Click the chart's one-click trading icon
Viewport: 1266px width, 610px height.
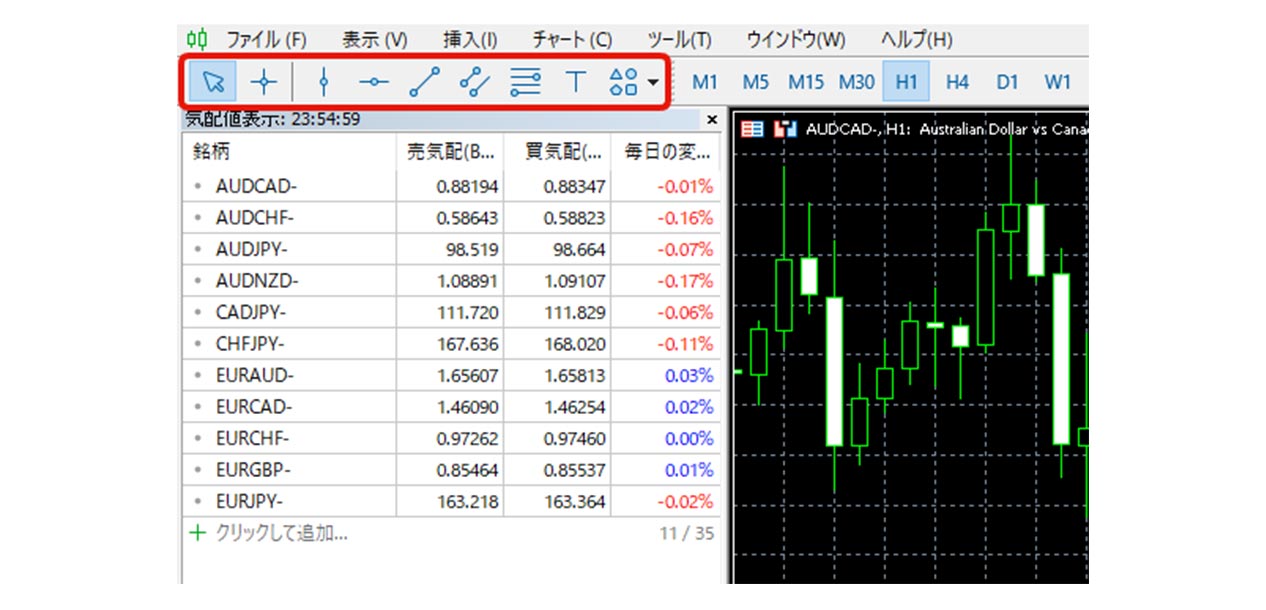point(786,129)
